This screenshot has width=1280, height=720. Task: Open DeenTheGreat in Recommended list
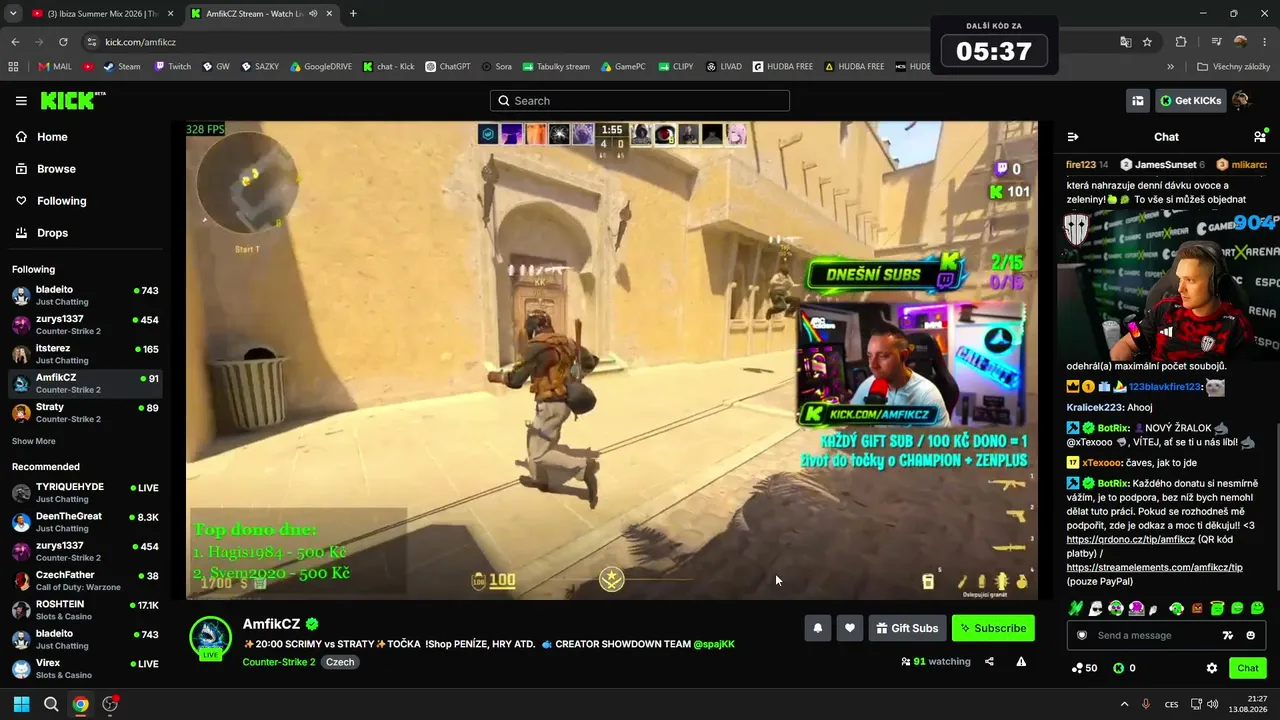point(85,522)
